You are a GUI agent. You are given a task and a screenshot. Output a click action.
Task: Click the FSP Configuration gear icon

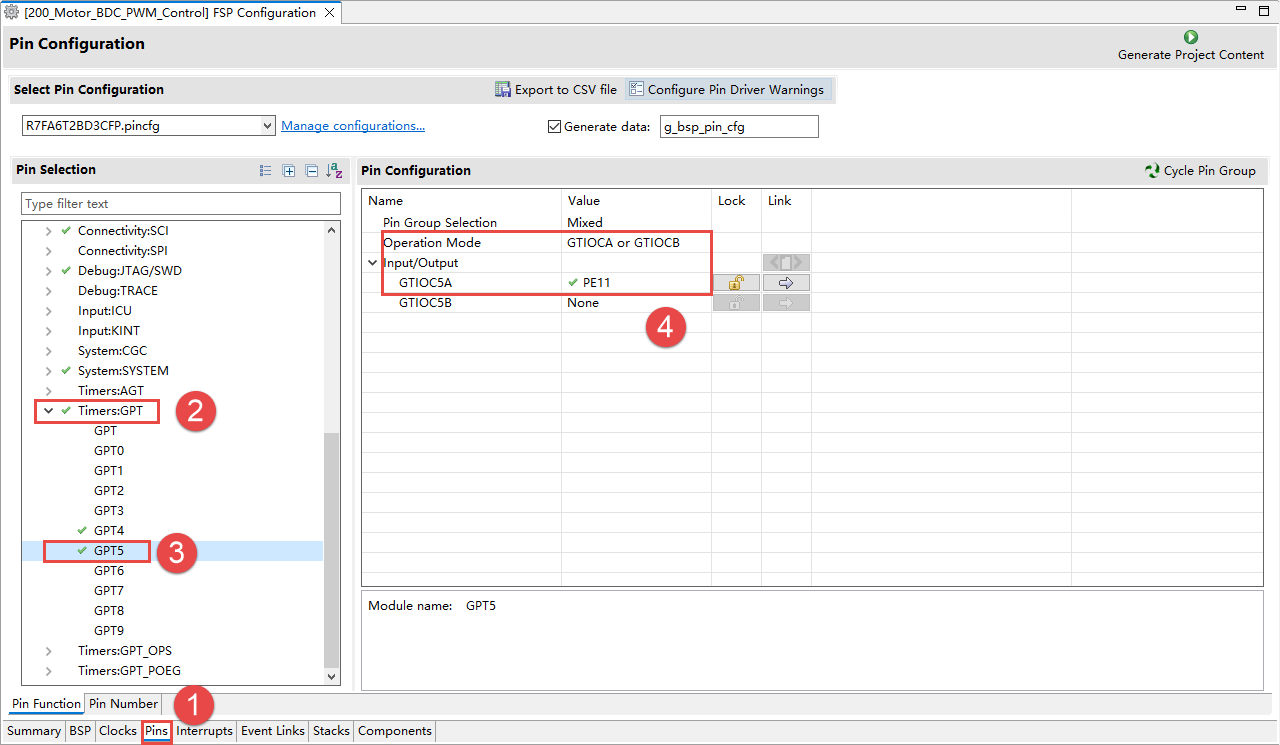(12, 13)
